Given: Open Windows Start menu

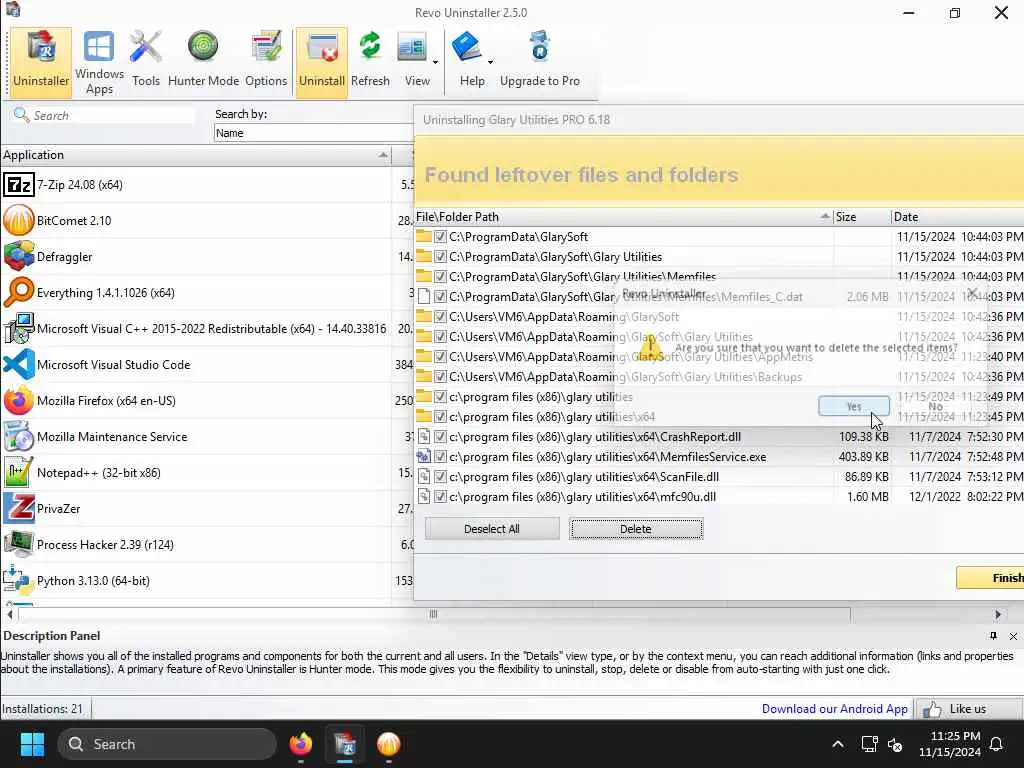Looking at the screenshot, I should (32, 744).
